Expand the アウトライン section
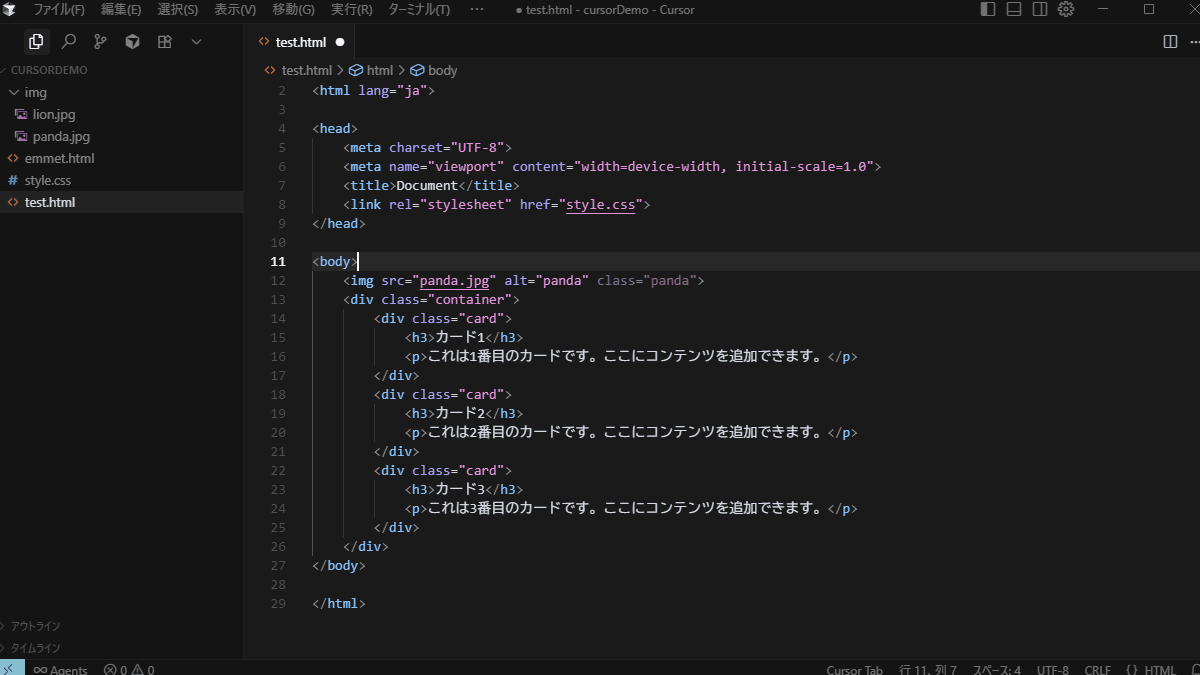1200x675 pixels. click(35, 626)
